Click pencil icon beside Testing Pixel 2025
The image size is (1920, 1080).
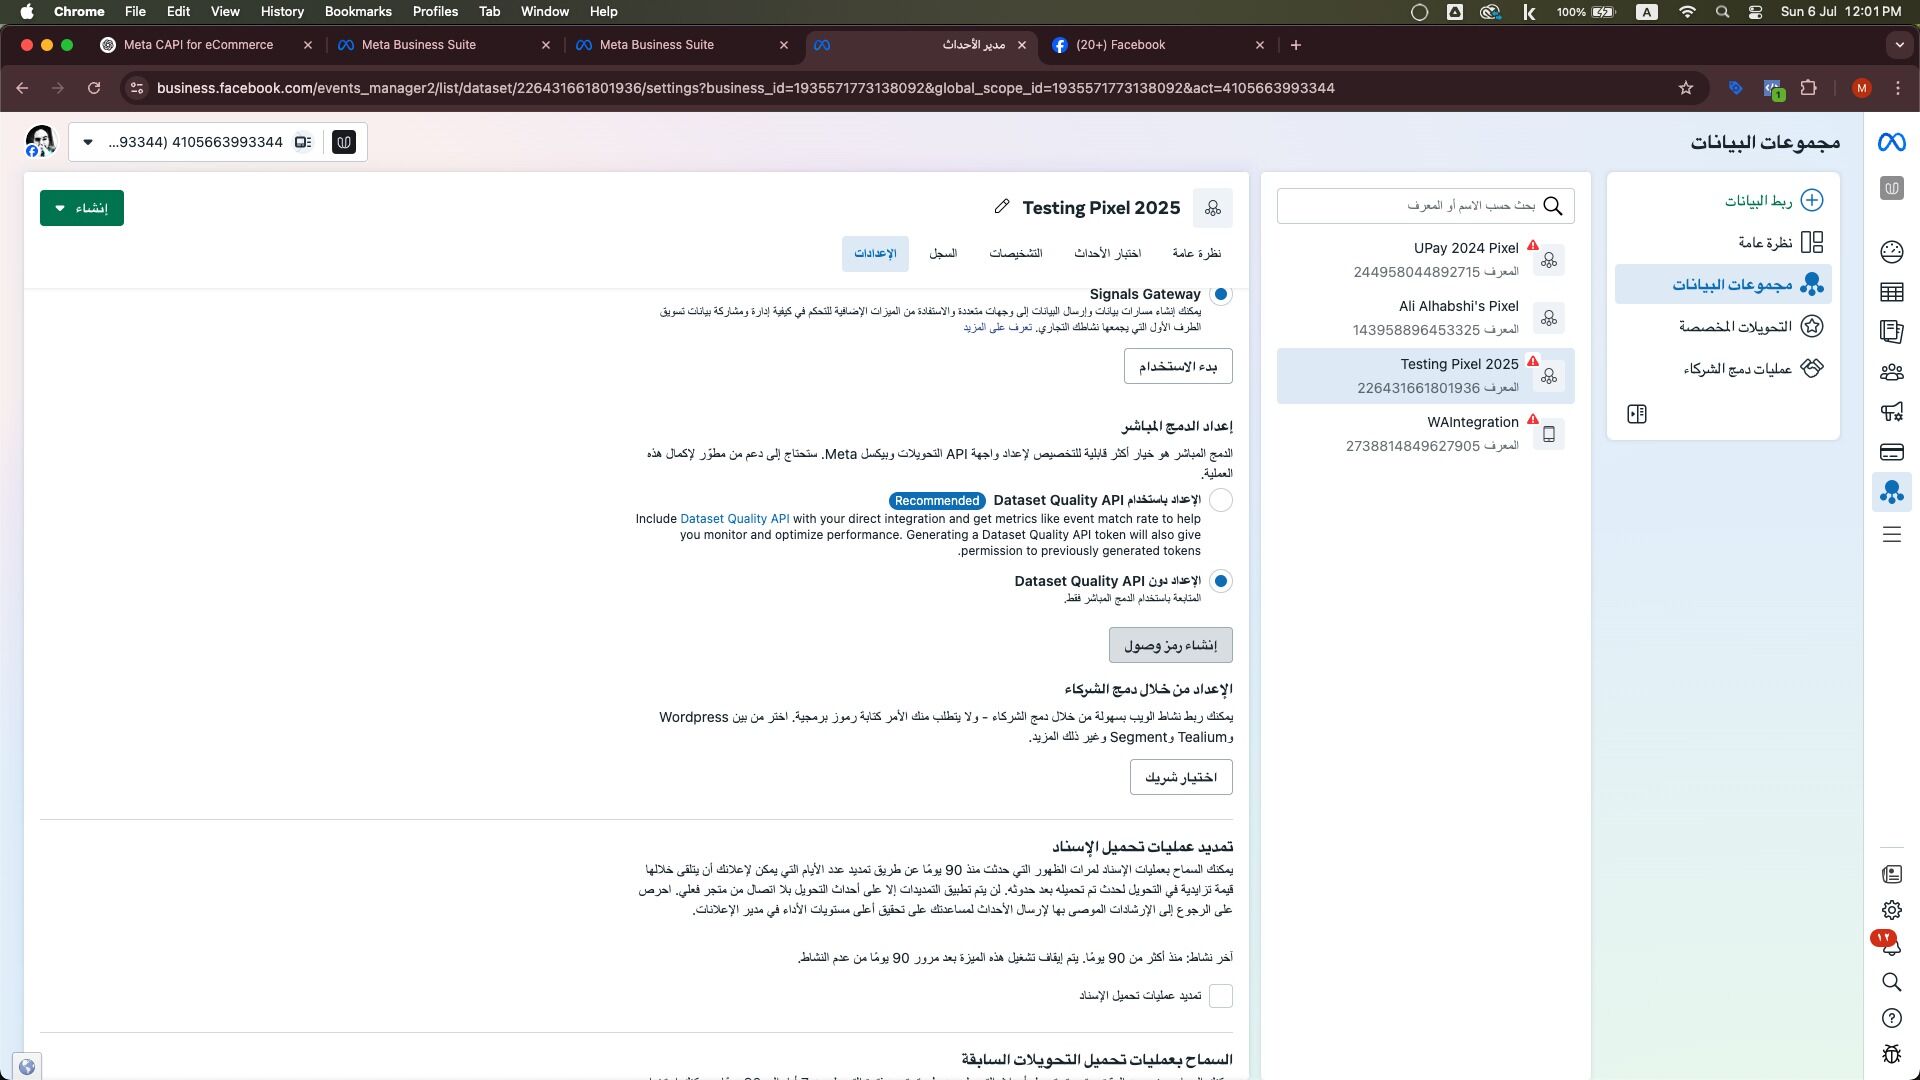pyautogui.click(x=1001, y=207)
